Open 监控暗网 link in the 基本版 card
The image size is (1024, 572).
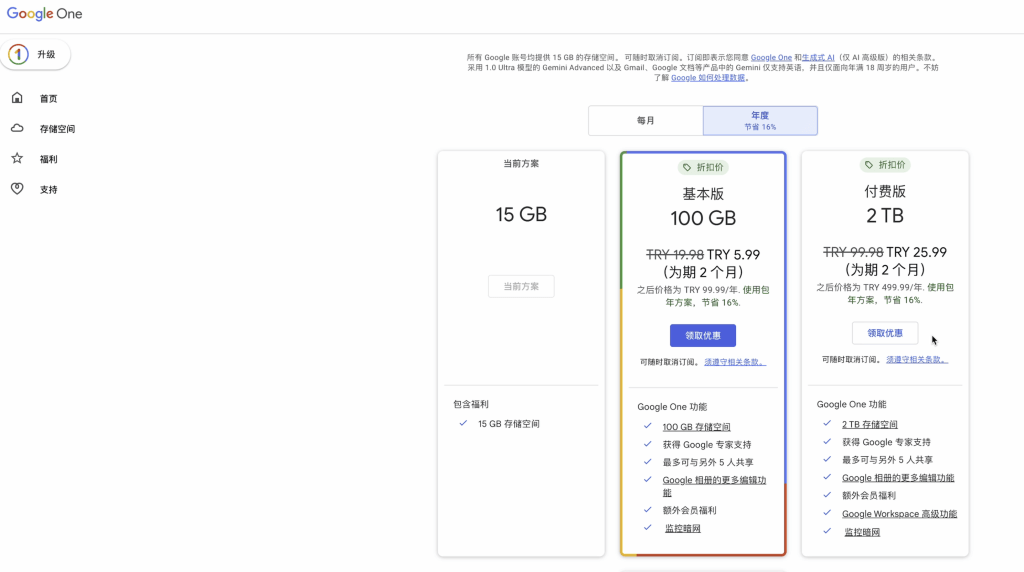(682, 528)
